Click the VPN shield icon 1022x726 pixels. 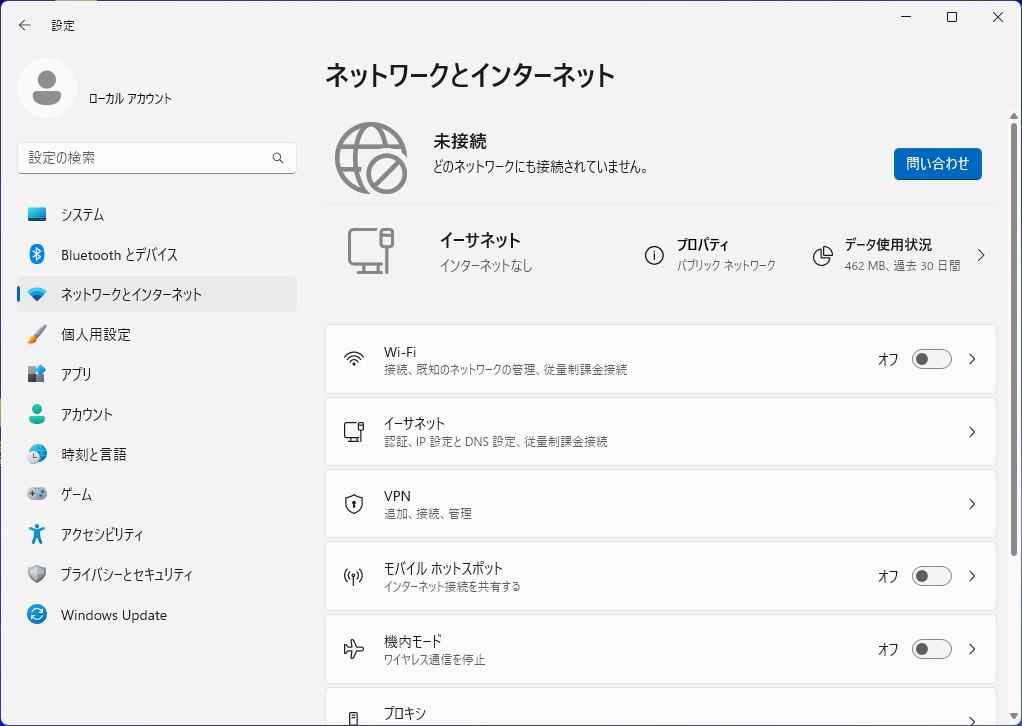[x=354, y=504]
